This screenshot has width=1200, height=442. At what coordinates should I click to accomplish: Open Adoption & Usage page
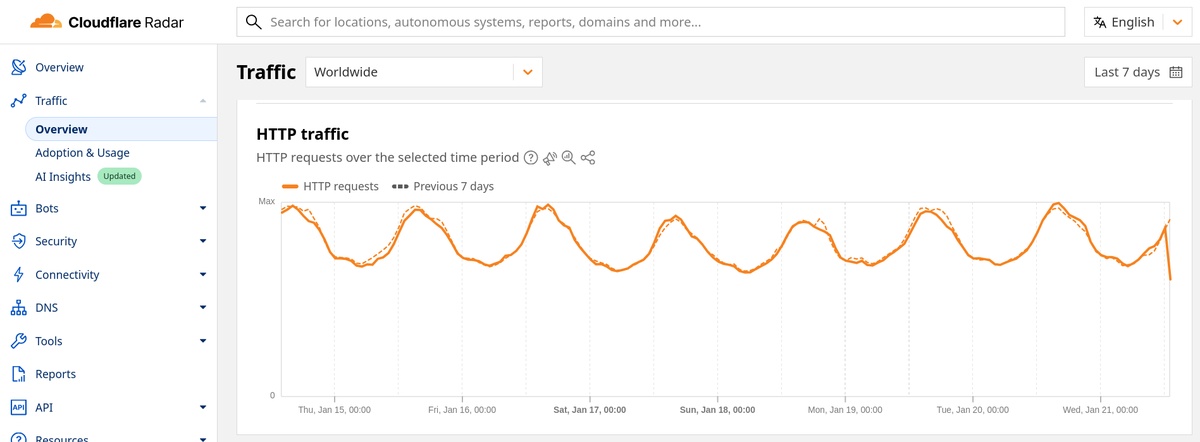point(82,153)
